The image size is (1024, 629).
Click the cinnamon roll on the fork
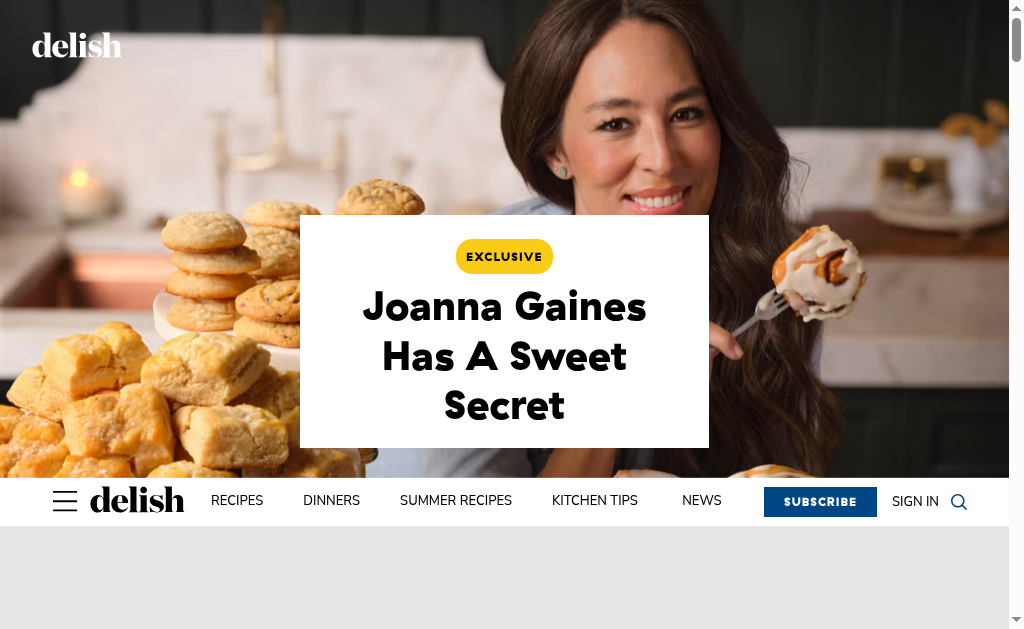click(x=819, y=272)
